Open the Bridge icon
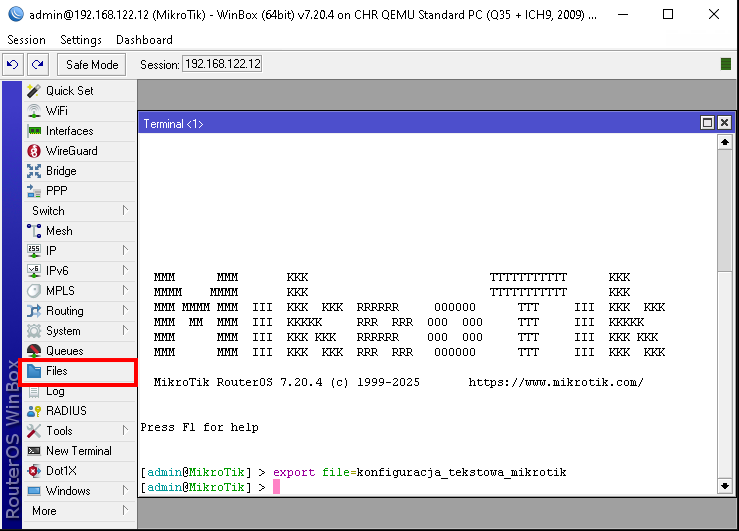Screen dimensions: 739x531 point(34,171)
